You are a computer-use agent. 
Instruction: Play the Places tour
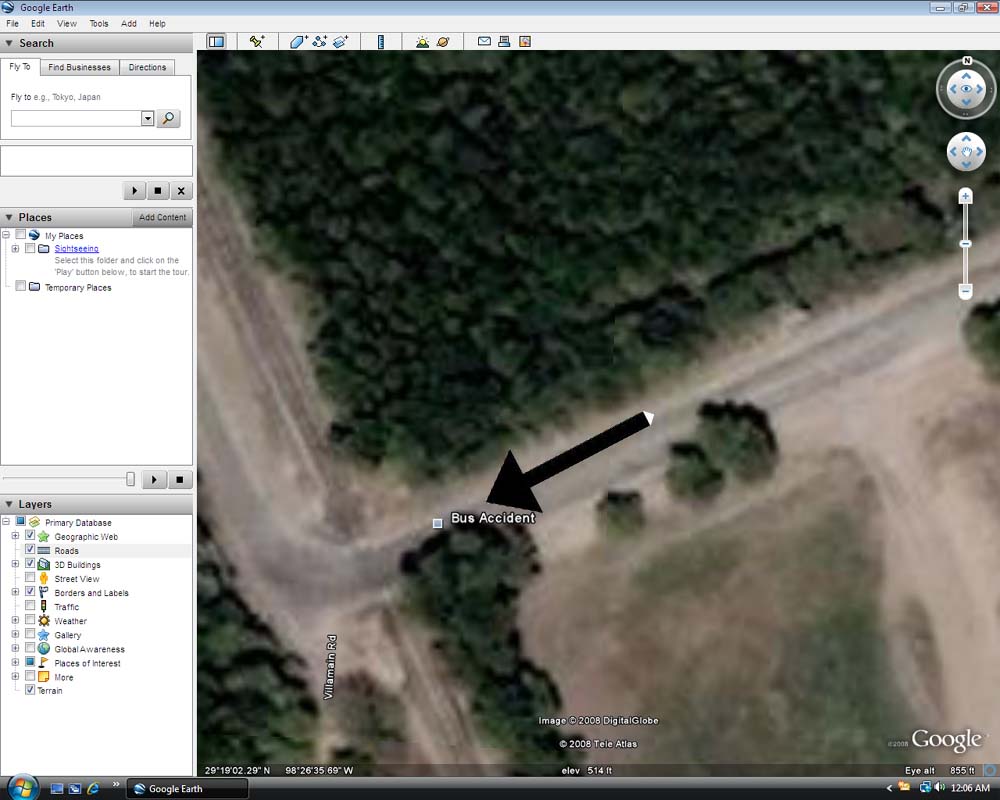(154, 479)
